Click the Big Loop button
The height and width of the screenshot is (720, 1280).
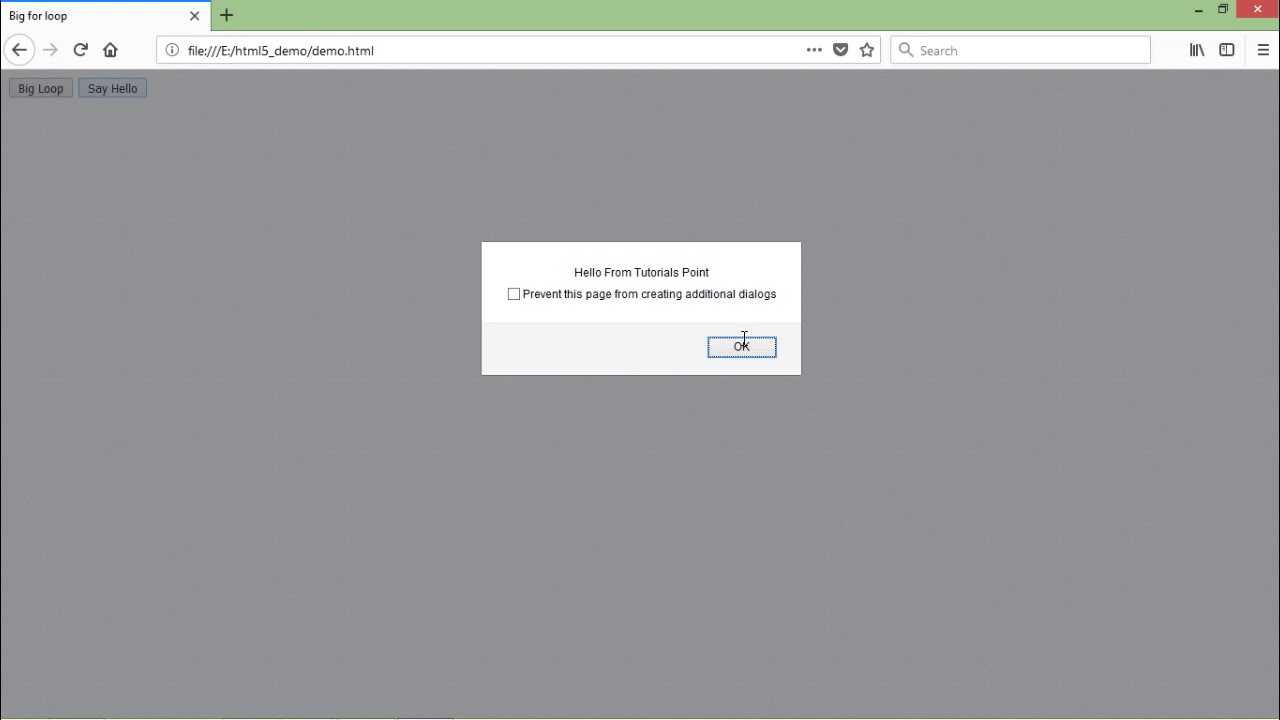coord(41,89)
